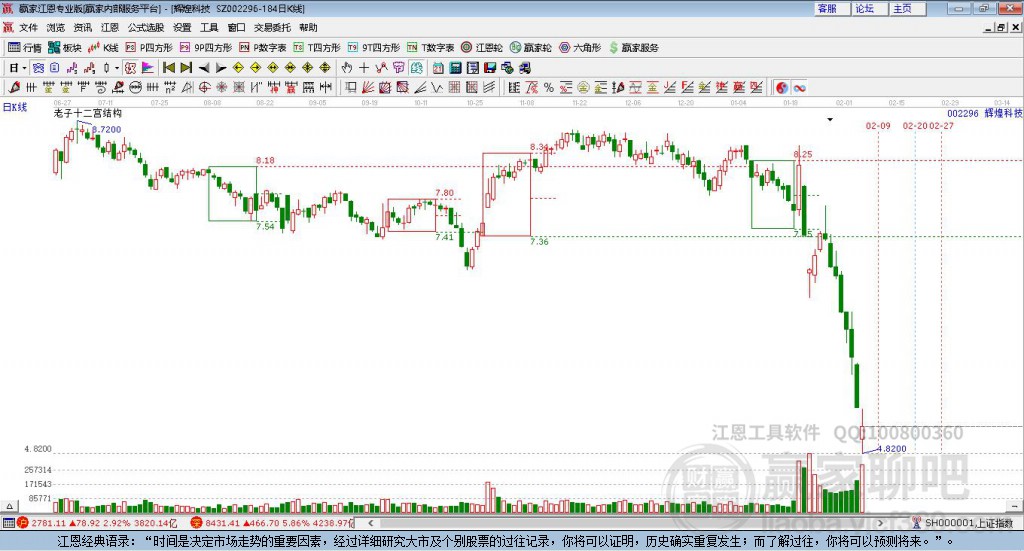The height and width of the screenshot is (551, 1024).
Task: Click the 老子十二宫结构 chart label
Action: point(88,113)
